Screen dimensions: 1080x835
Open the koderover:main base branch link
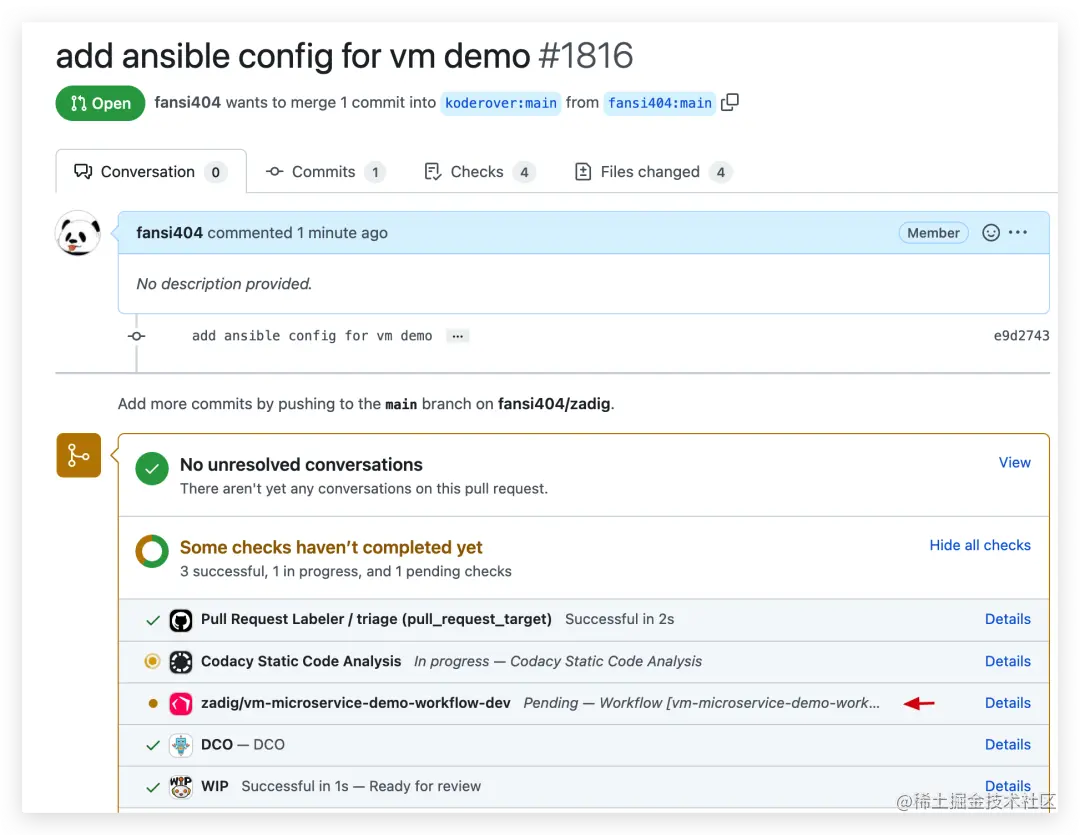coord(501,103)
